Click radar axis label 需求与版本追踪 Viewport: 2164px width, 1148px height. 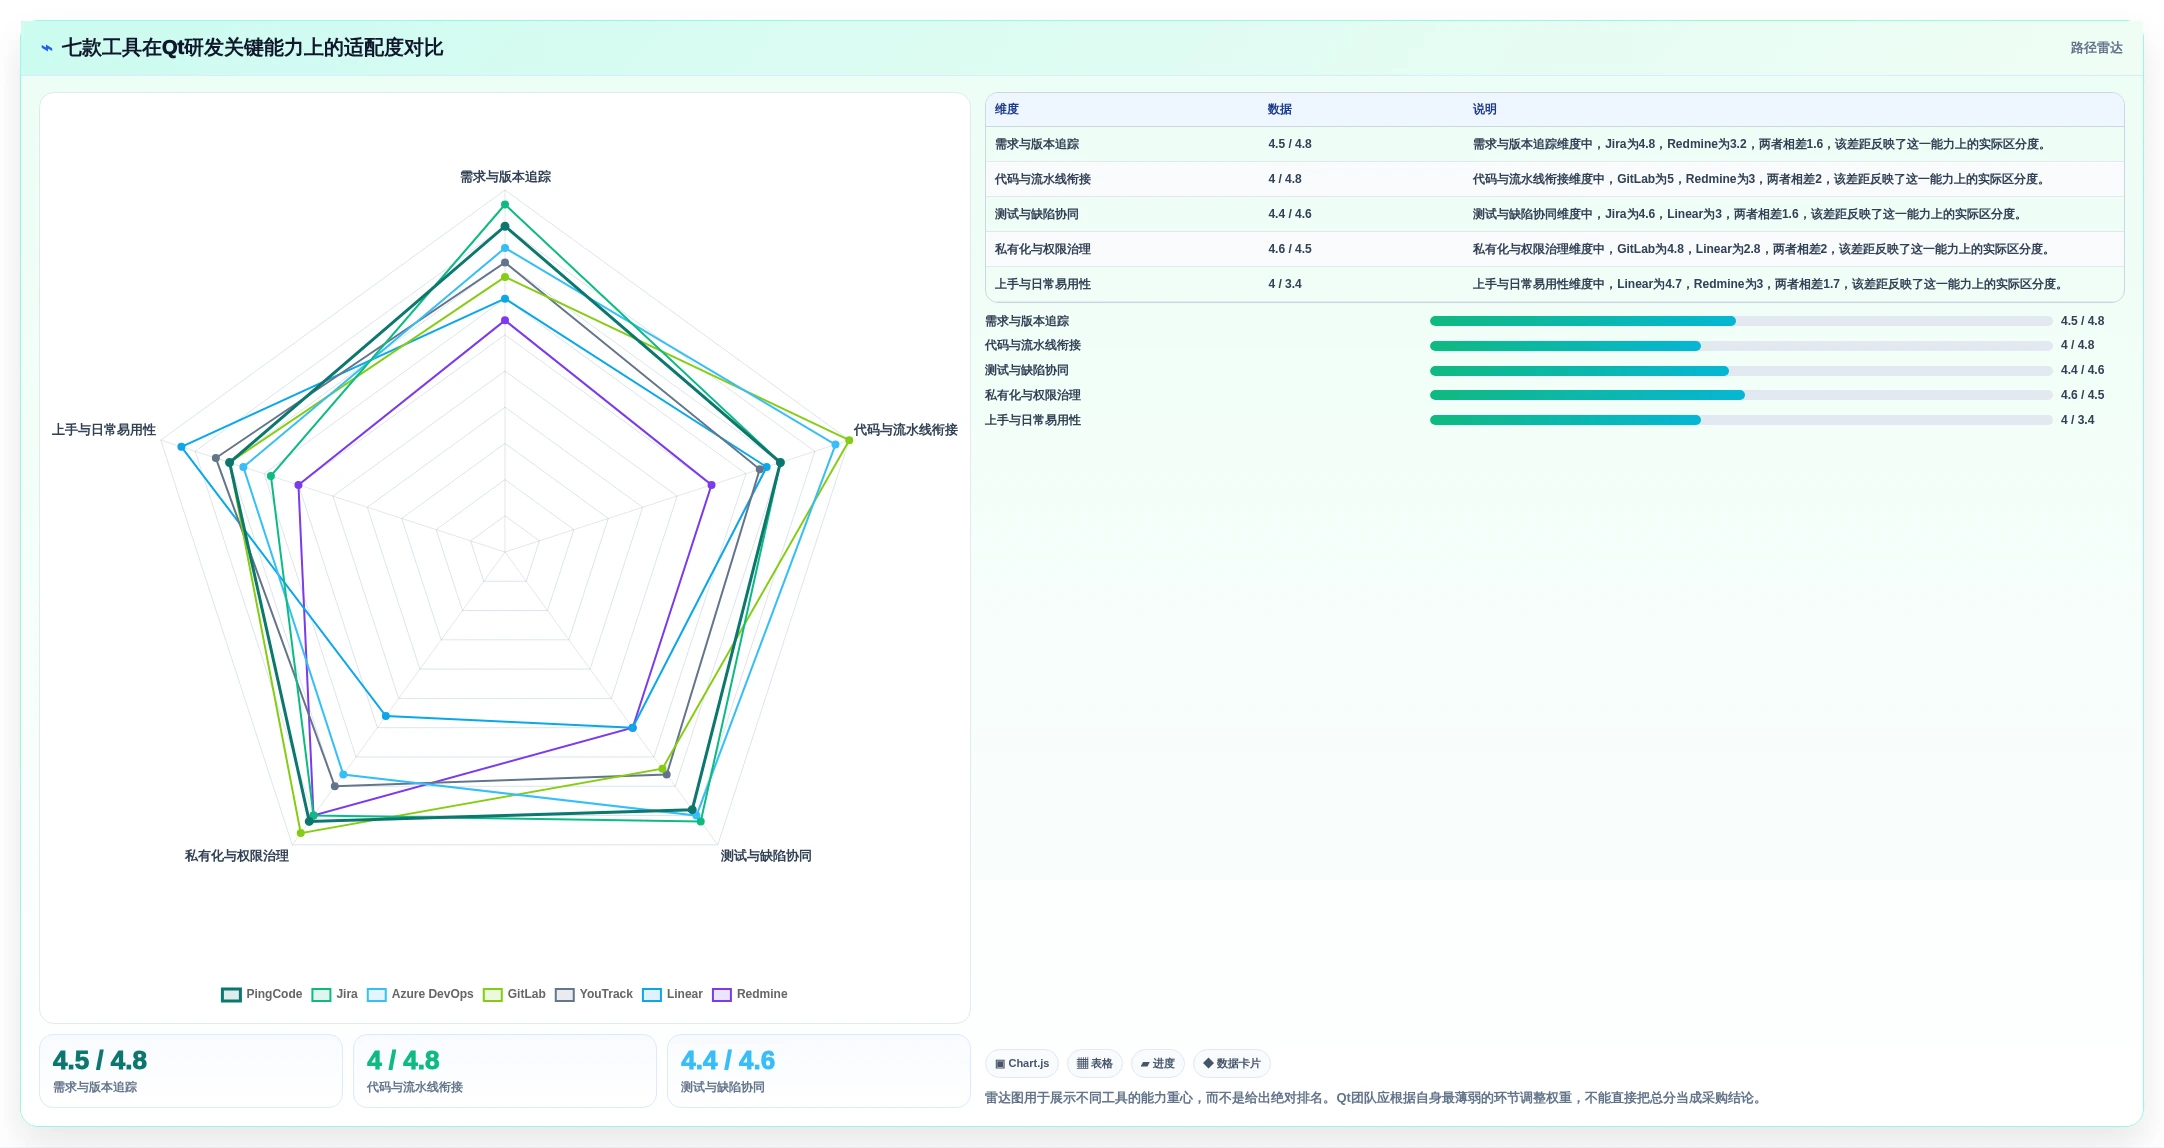[x=505, y=177]
